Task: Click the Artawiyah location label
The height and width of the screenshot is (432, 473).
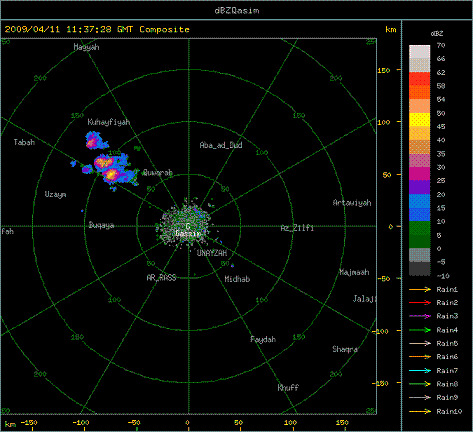Action: 352,203
